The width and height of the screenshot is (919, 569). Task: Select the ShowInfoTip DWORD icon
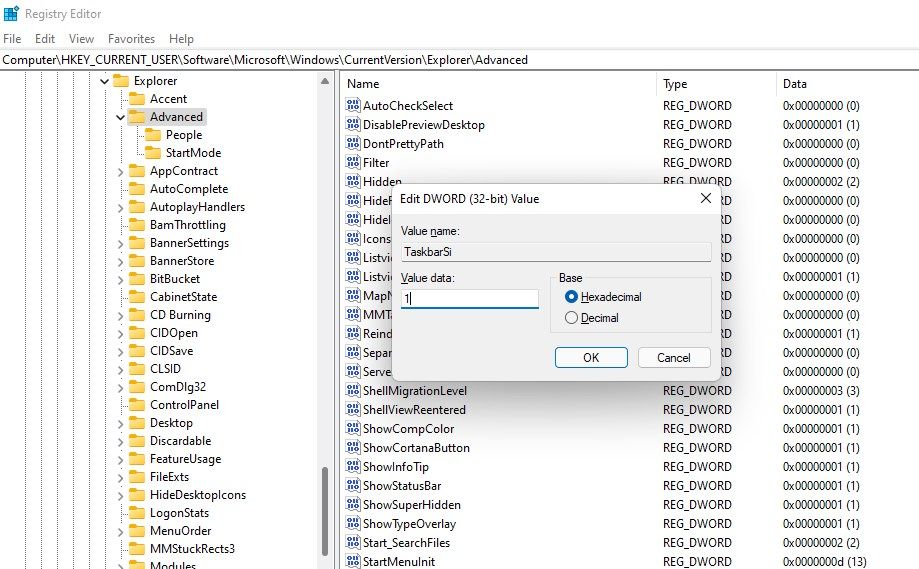click(353, 466)
